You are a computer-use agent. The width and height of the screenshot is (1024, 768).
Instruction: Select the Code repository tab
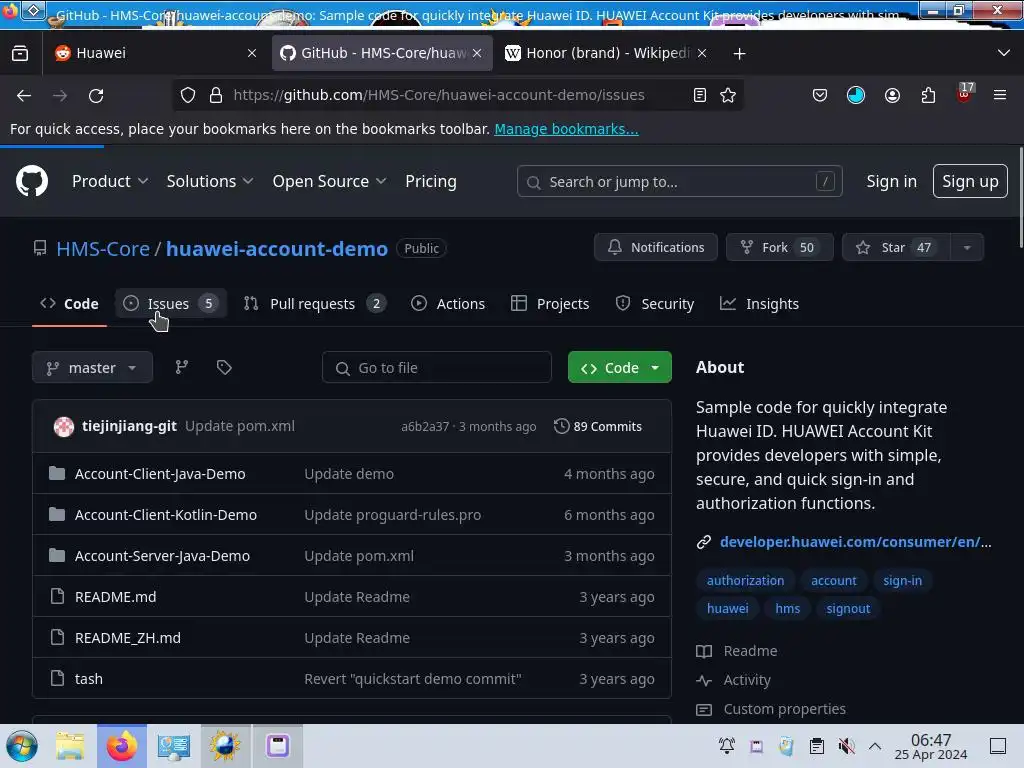[69, 304]
